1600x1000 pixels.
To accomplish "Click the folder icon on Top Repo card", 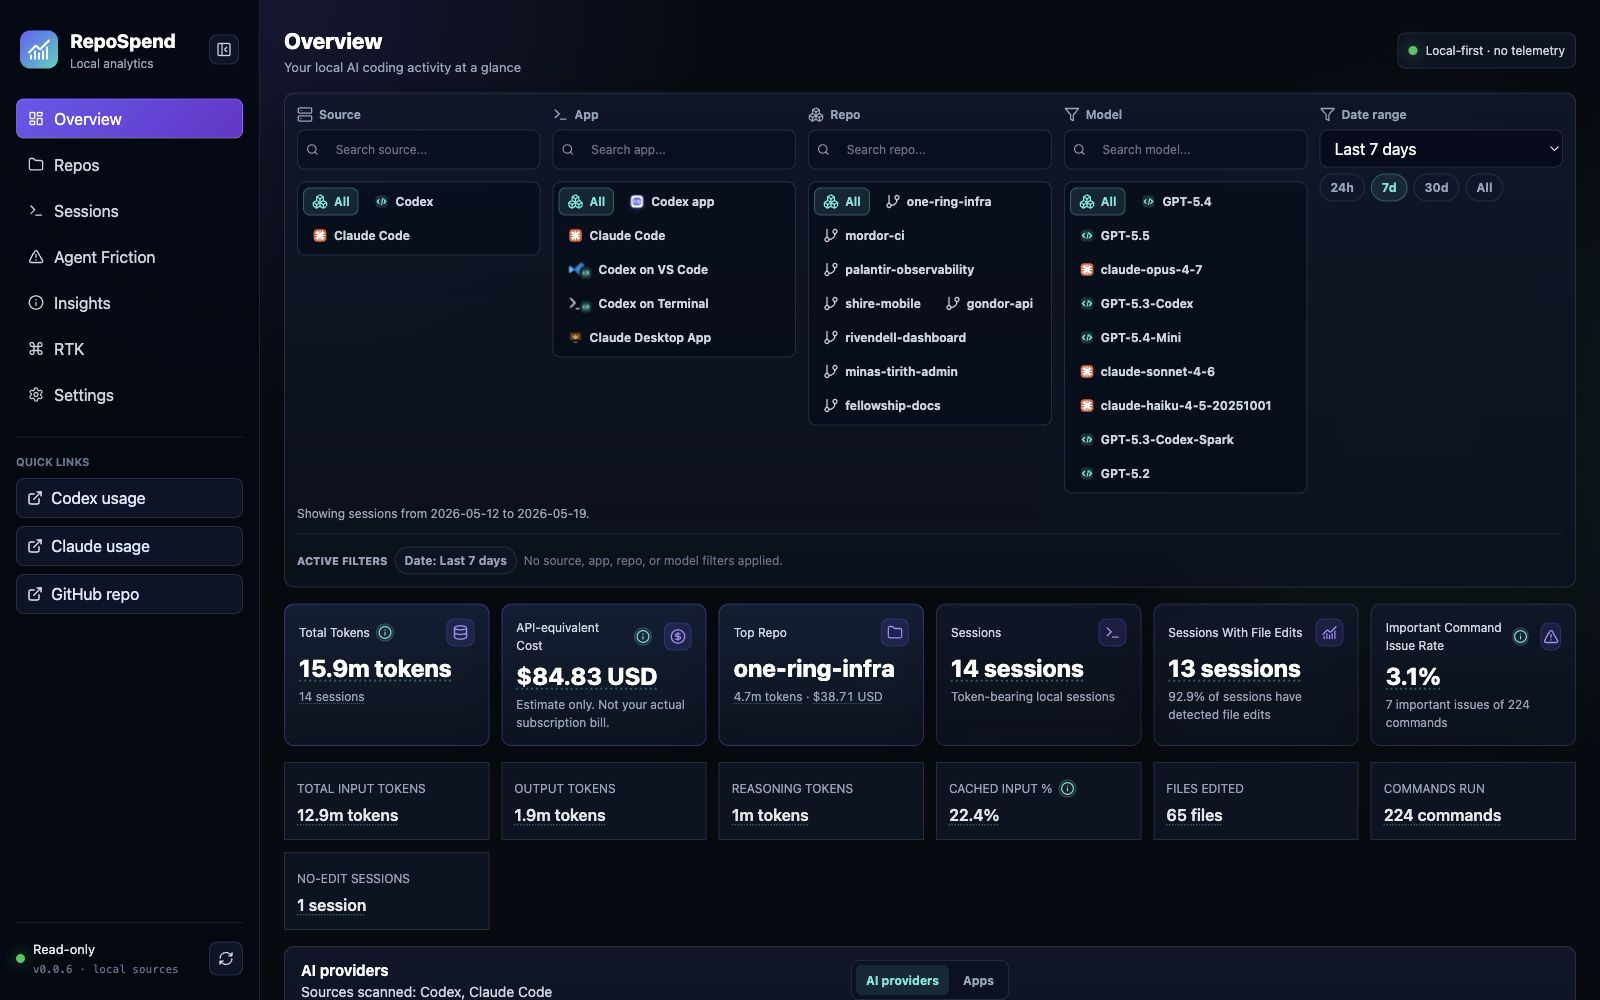I will (895, 632).
